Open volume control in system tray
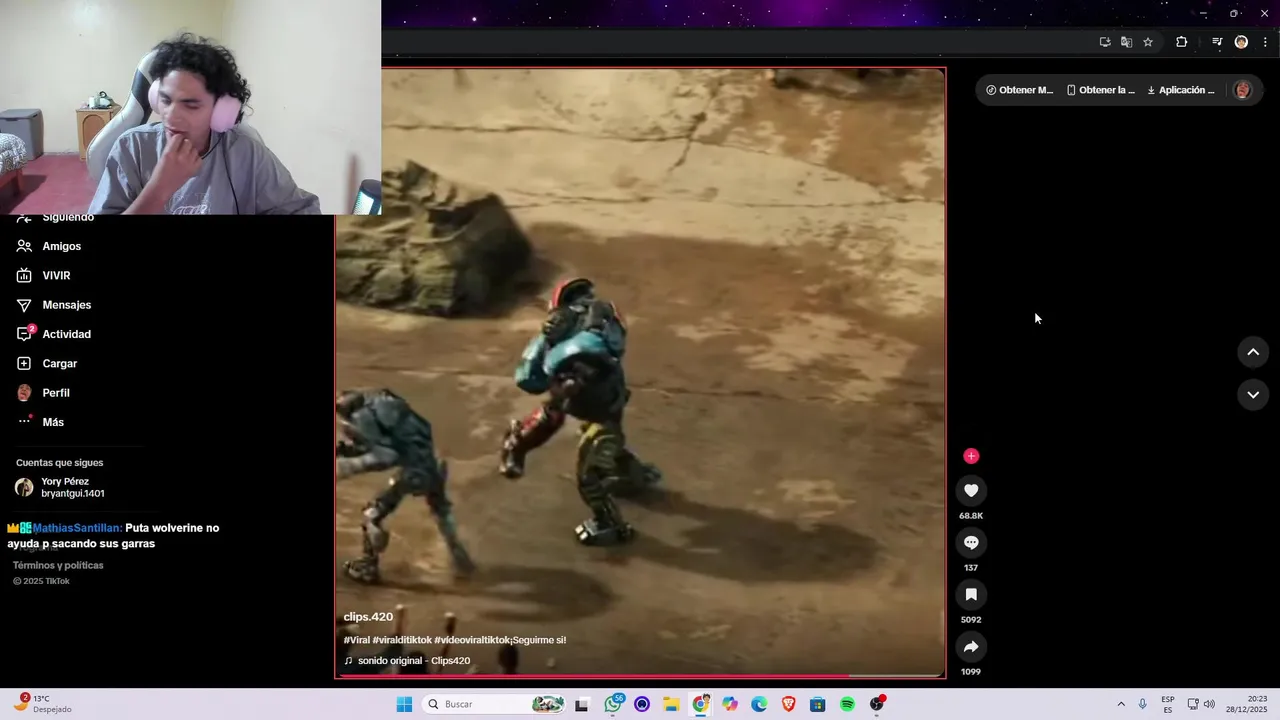1280x720 pixels. pos(1209,704)
